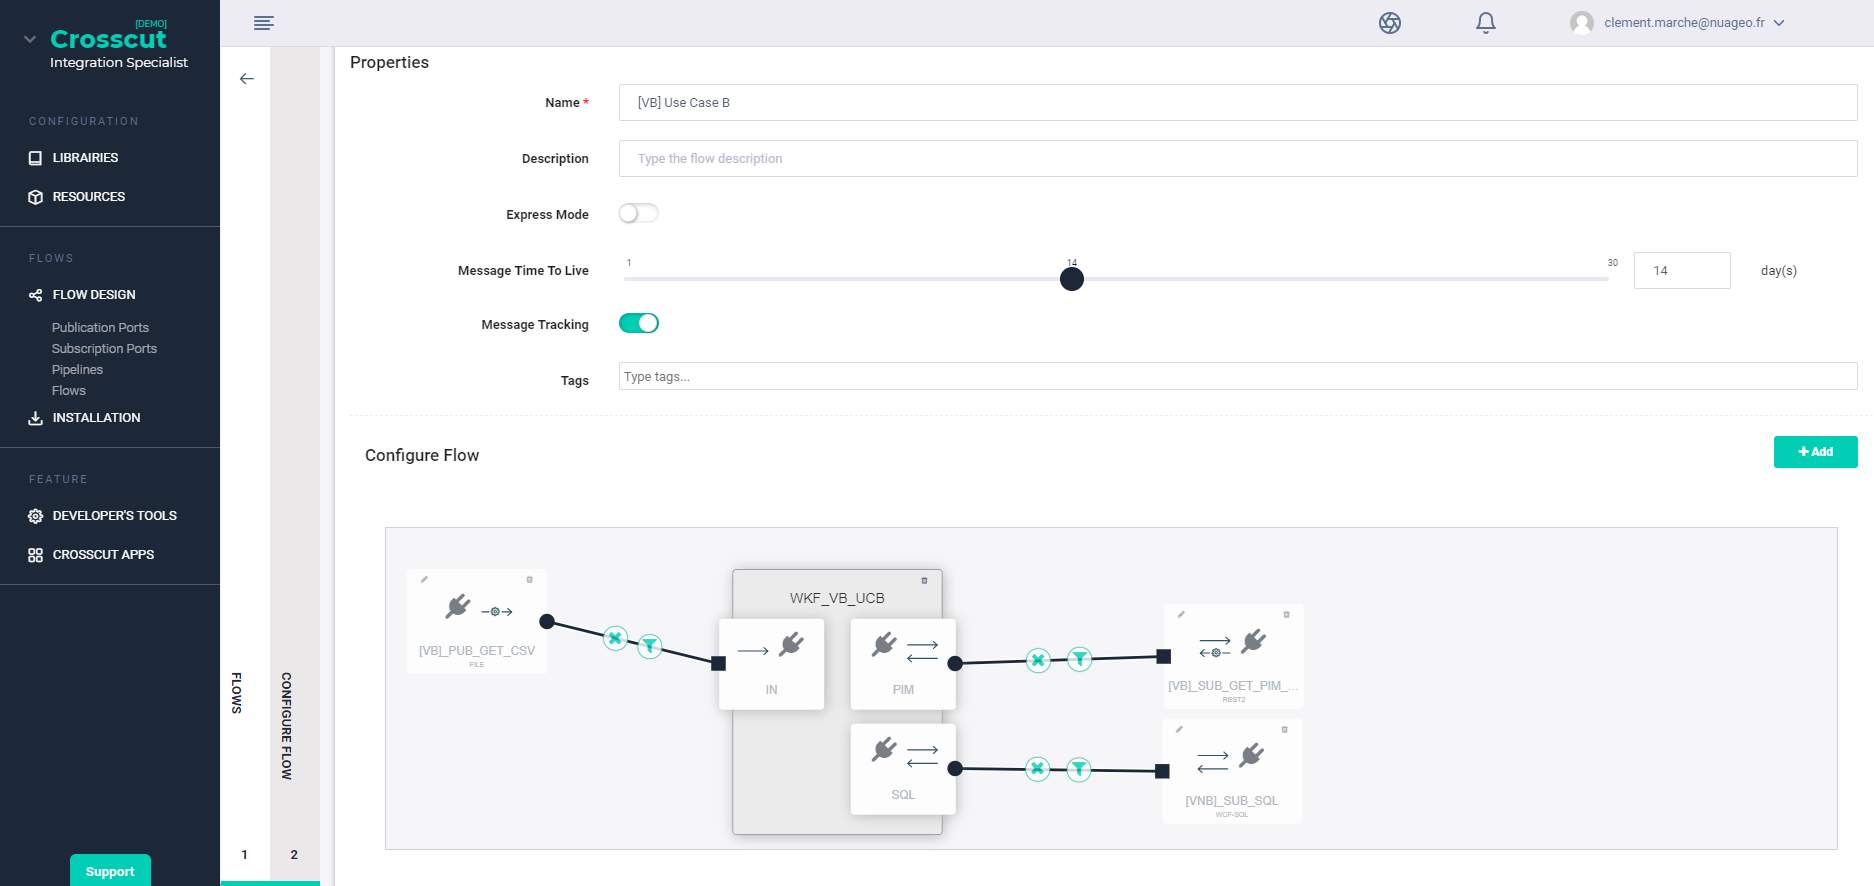1874x886 pixels.
Task: Go to Subscription Ports
Action: [x=104, y=349]
